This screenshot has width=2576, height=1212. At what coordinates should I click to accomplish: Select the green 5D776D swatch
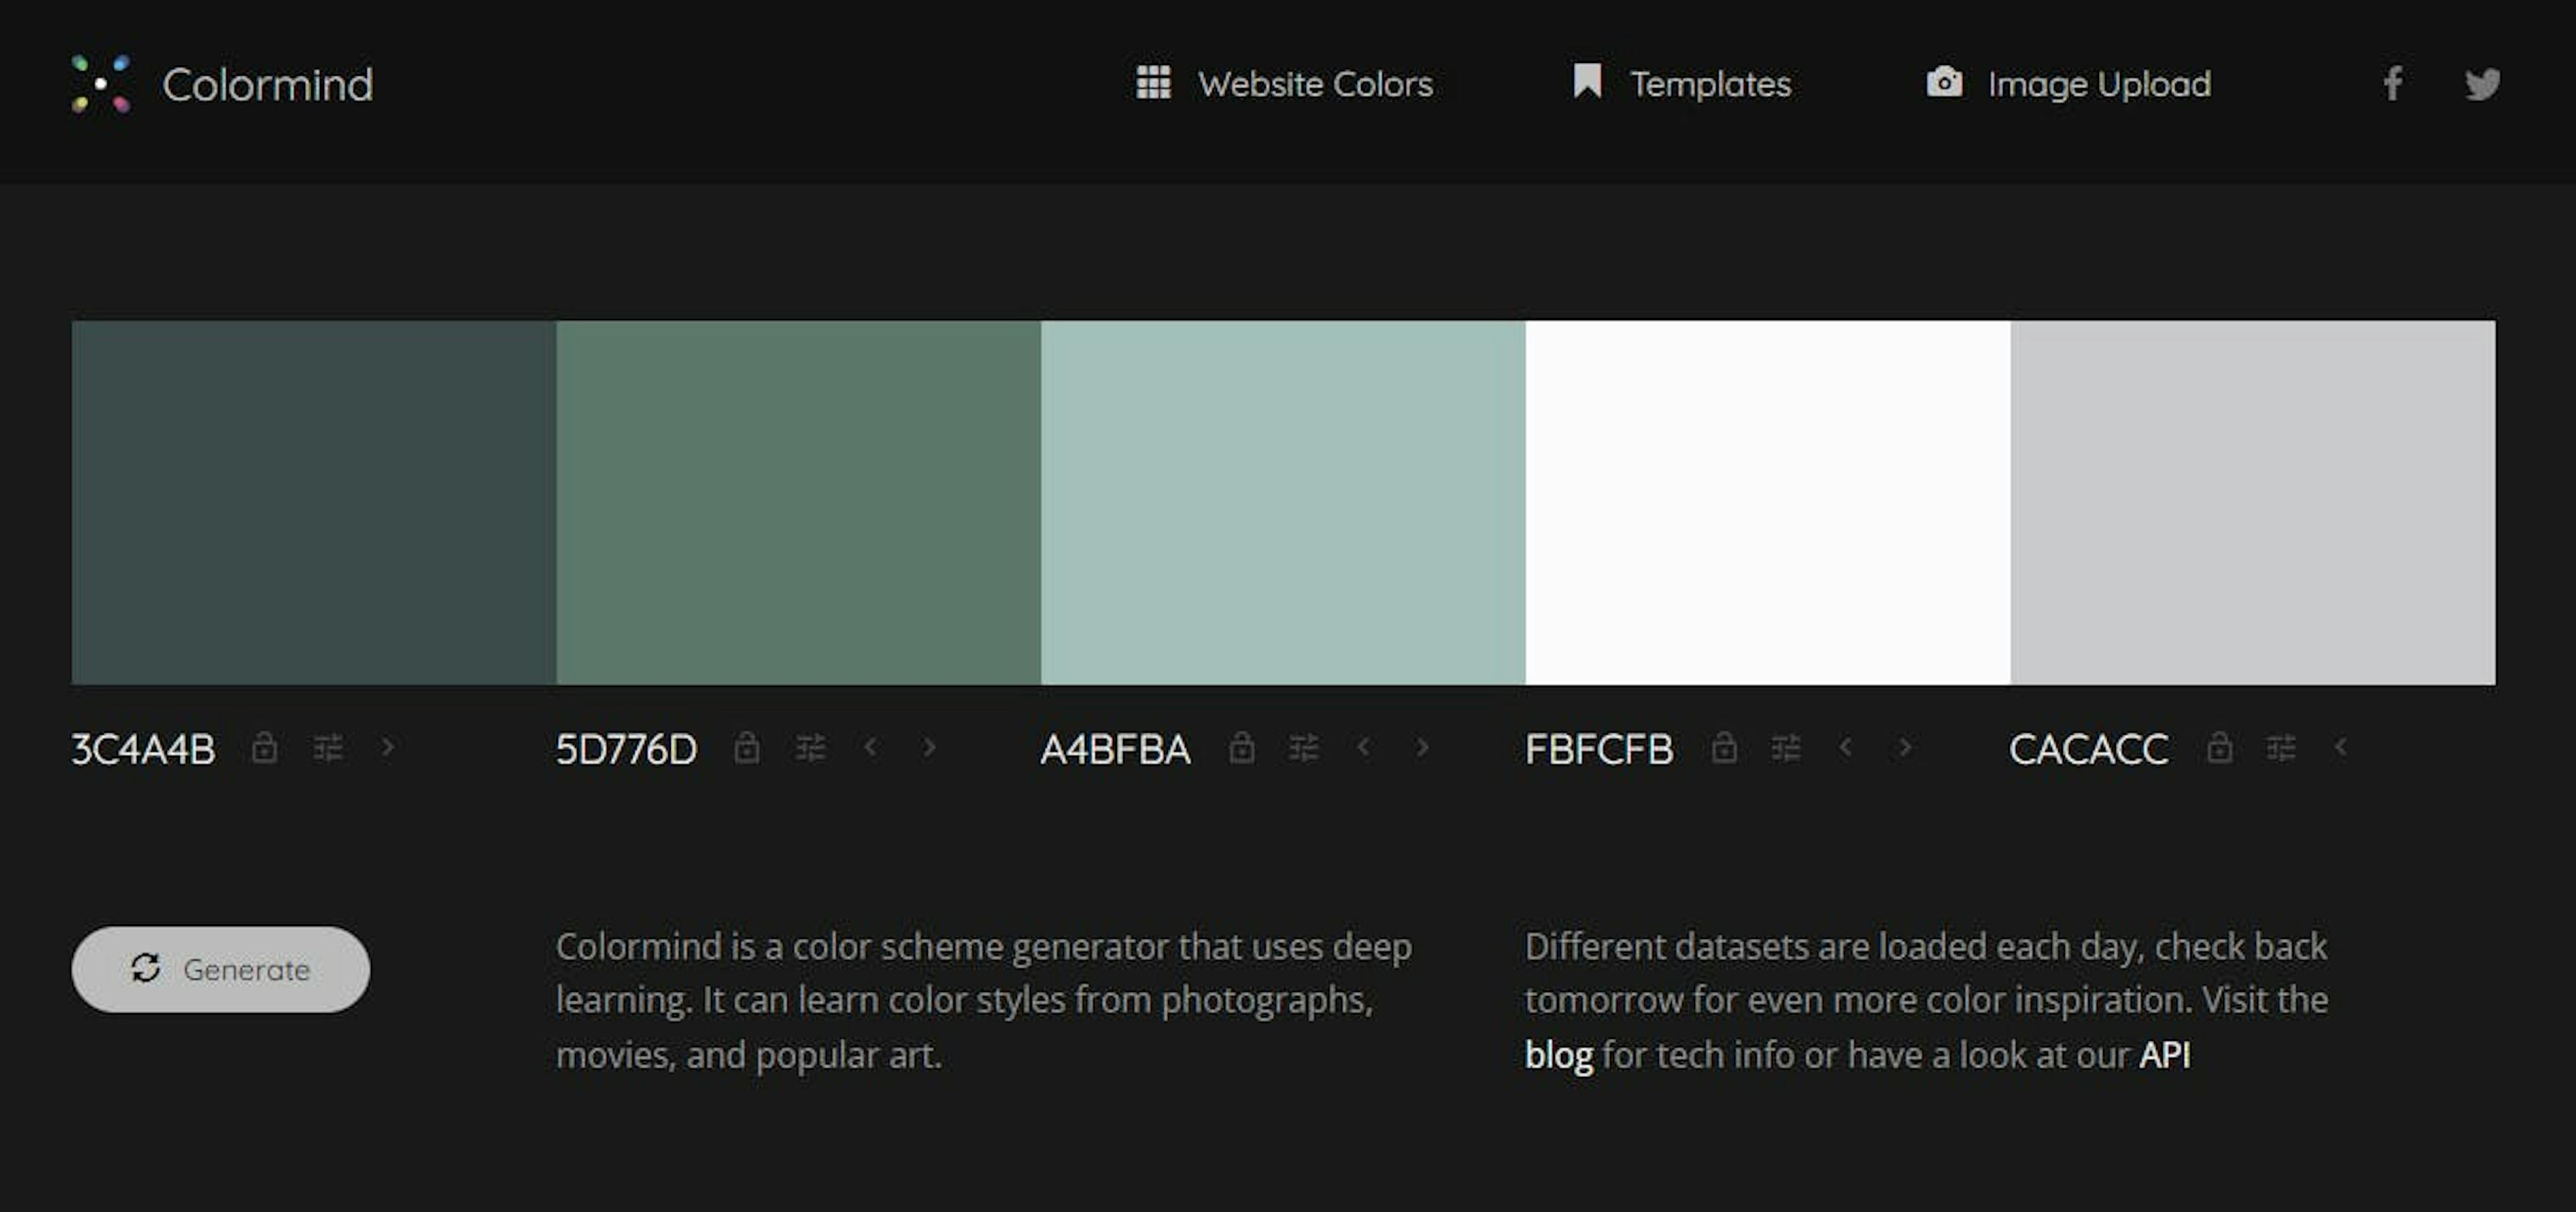click(799, 502)
